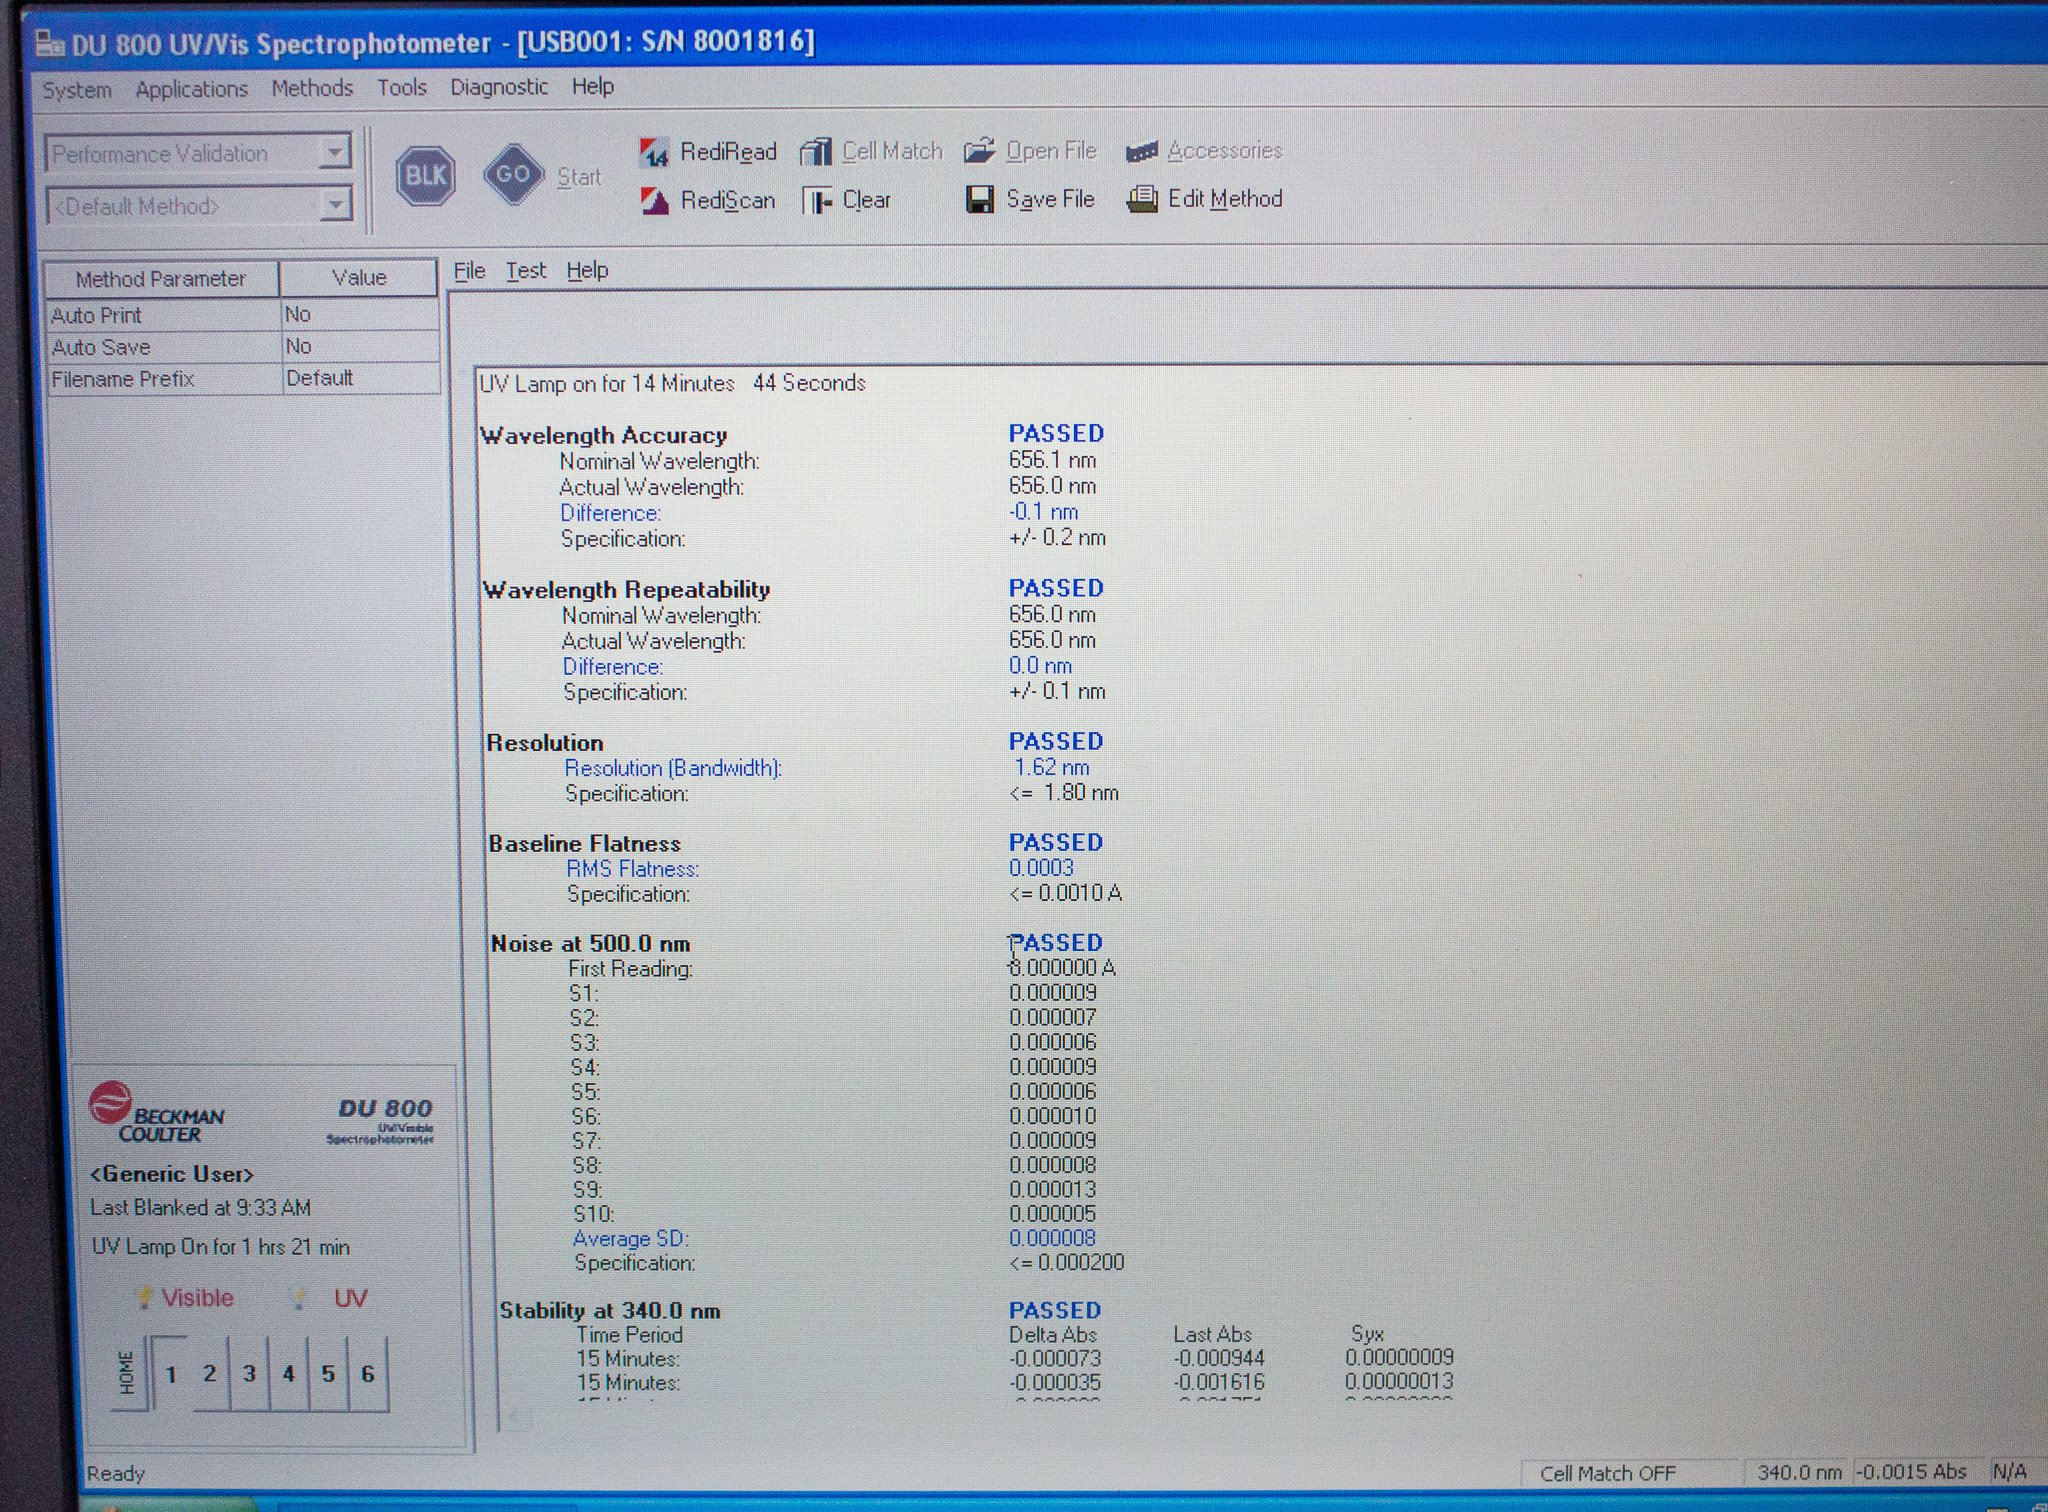This screenshot has height=1512, width=2048.
Task: Expand the Default Method dropdown
Action: tap(335, 206)
